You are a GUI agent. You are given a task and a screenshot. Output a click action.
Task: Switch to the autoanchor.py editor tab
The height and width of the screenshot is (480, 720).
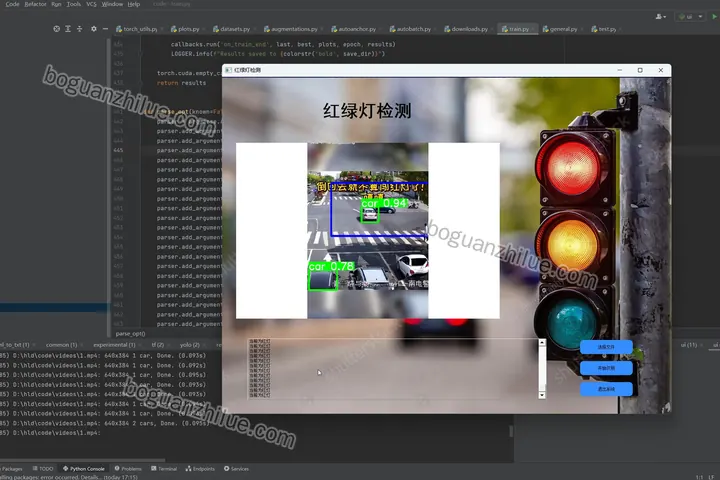[x=354, y=29]
